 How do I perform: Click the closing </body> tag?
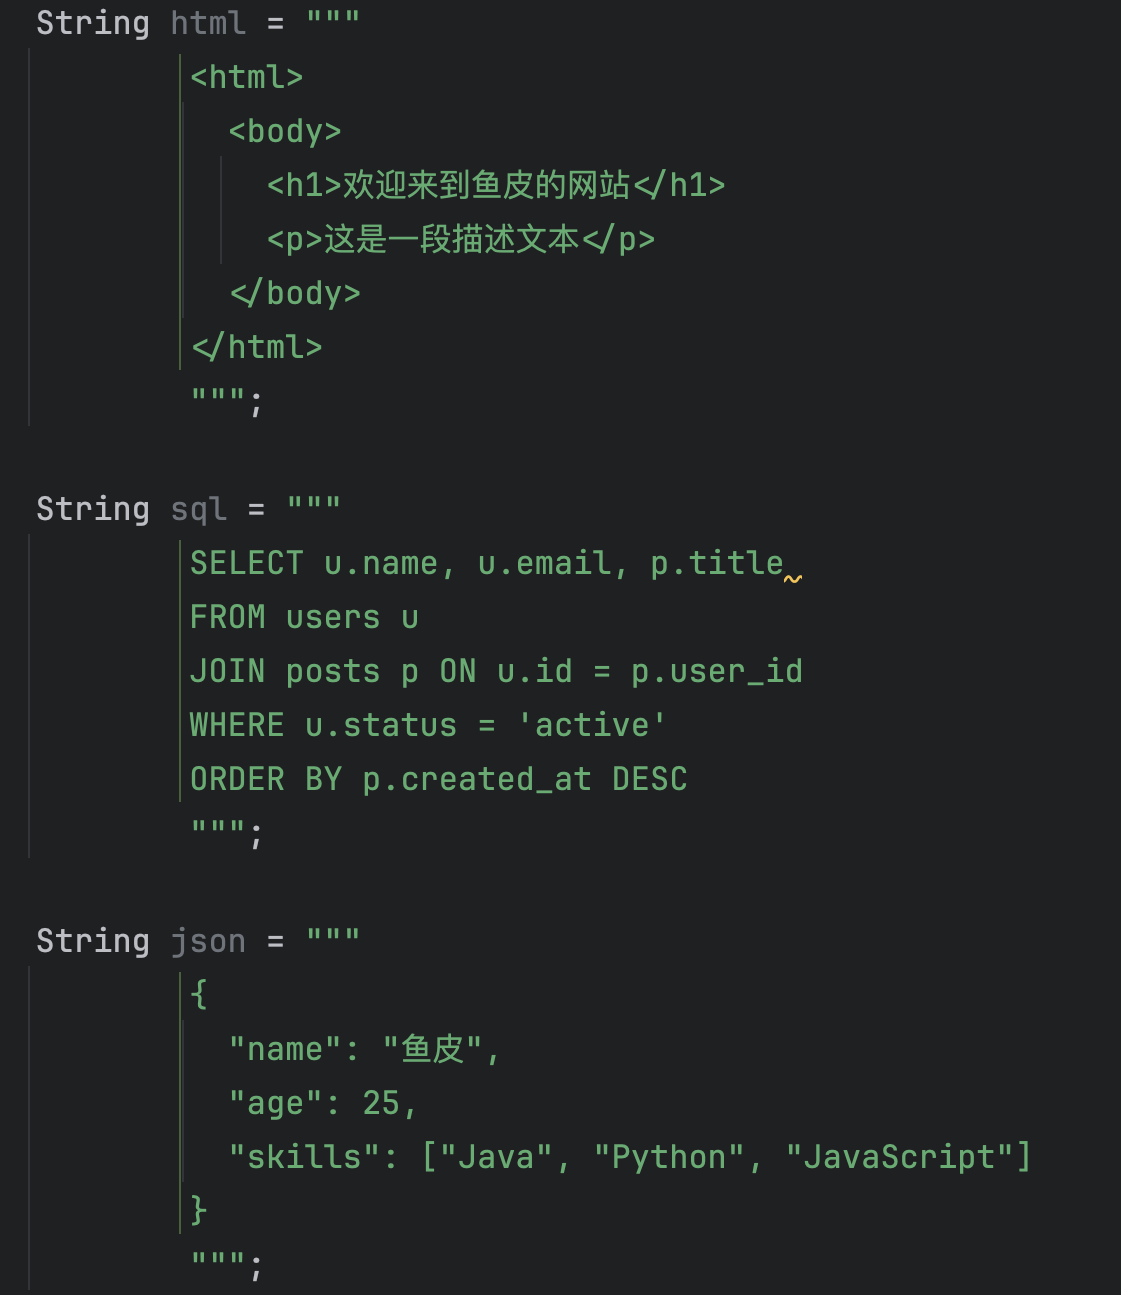(295, 293)
